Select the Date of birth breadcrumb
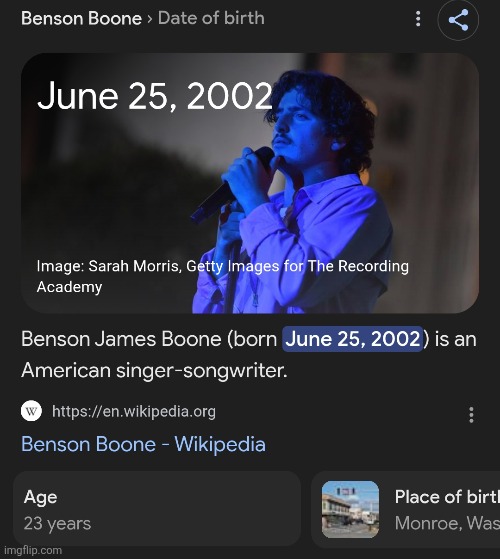500x559 pixels. [x=211, y=18]
